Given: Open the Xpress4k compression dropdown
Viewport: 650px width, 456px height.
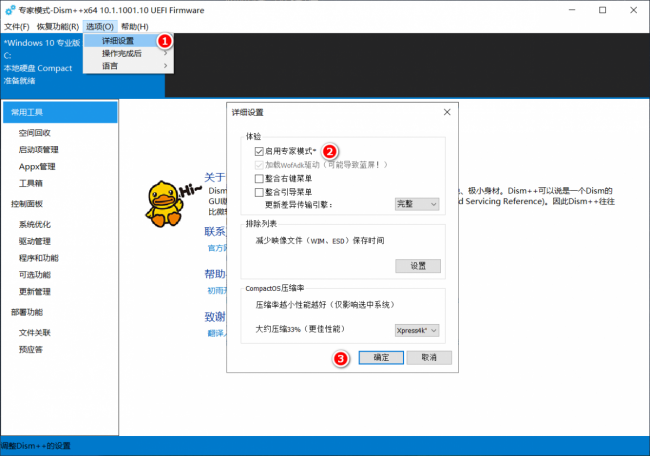Looking at the screenshot, I should (417, 330).
